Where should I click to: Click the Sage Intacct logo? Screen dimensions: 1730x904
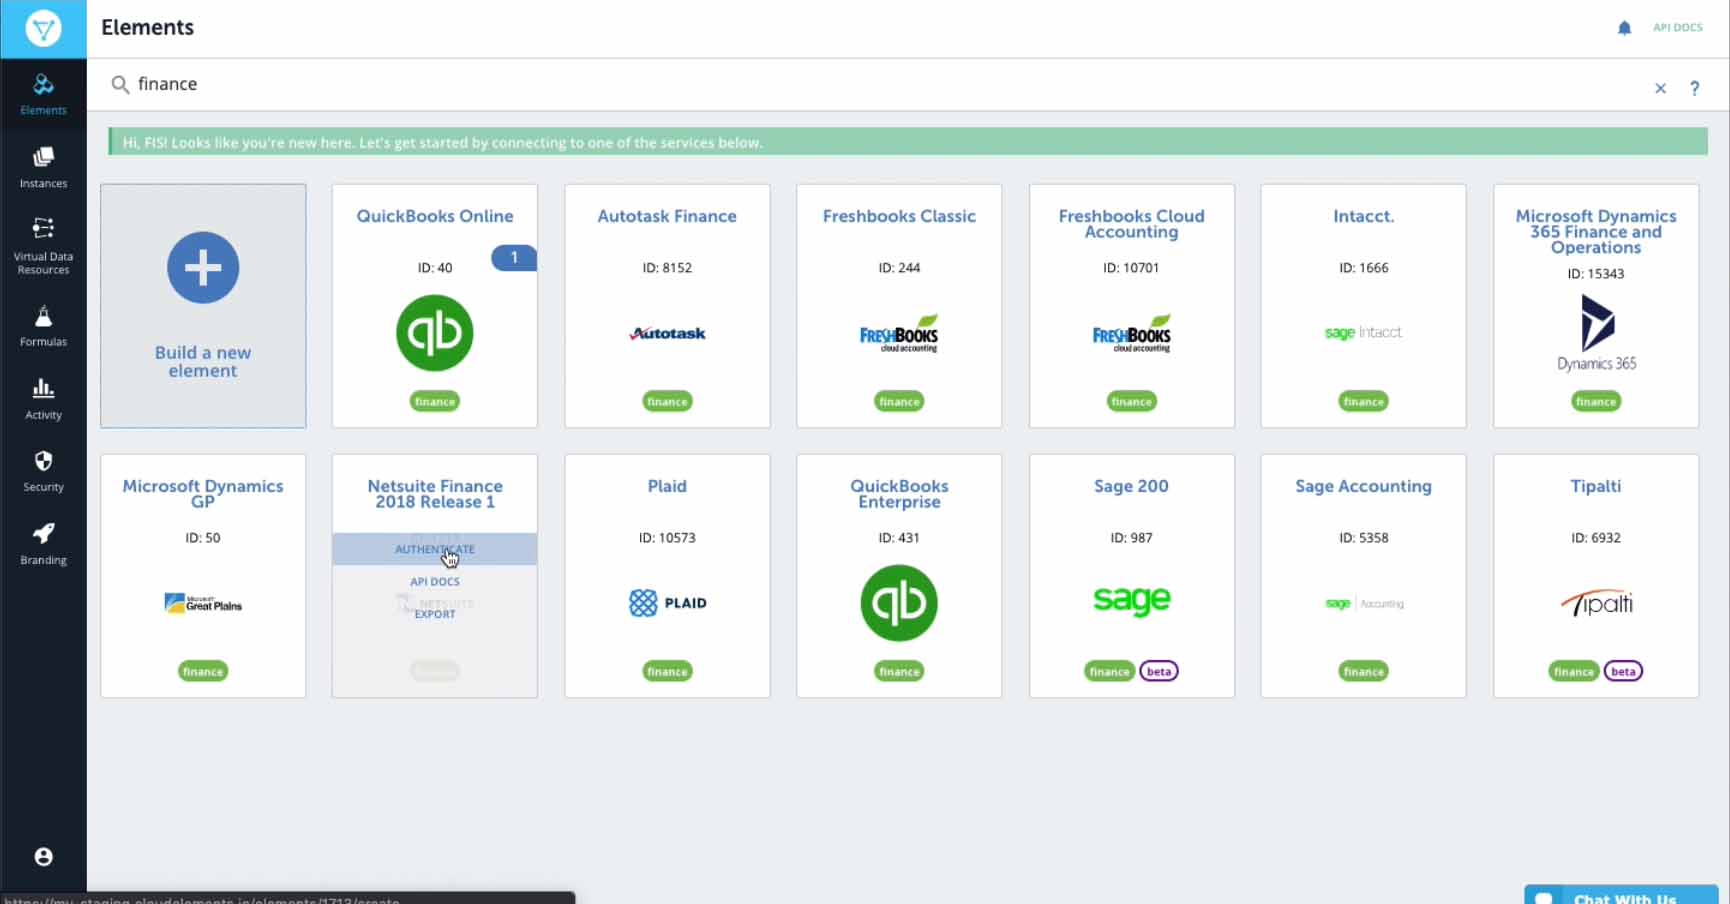[x=1363, y=333]
